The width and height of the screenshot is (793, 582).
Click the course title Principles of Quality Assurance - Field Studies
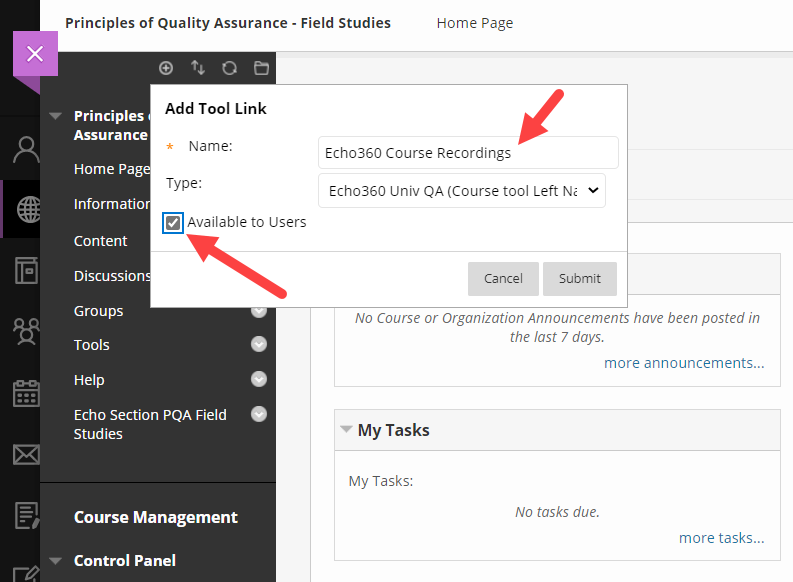coord(228,23)
